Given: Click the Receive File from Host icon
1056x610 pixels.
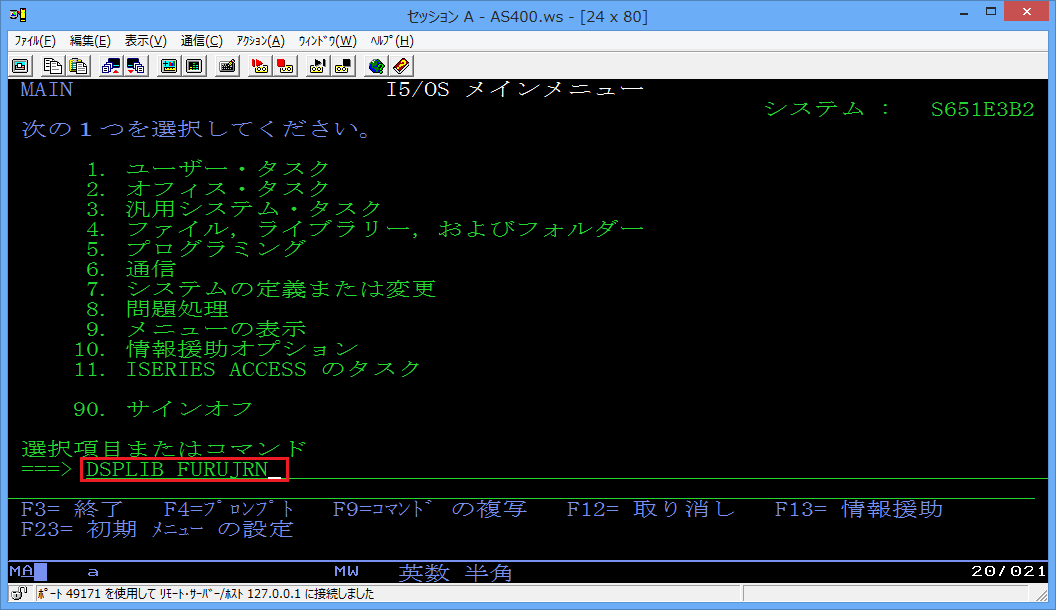Looking at the screenshot, I should point(135,66).
